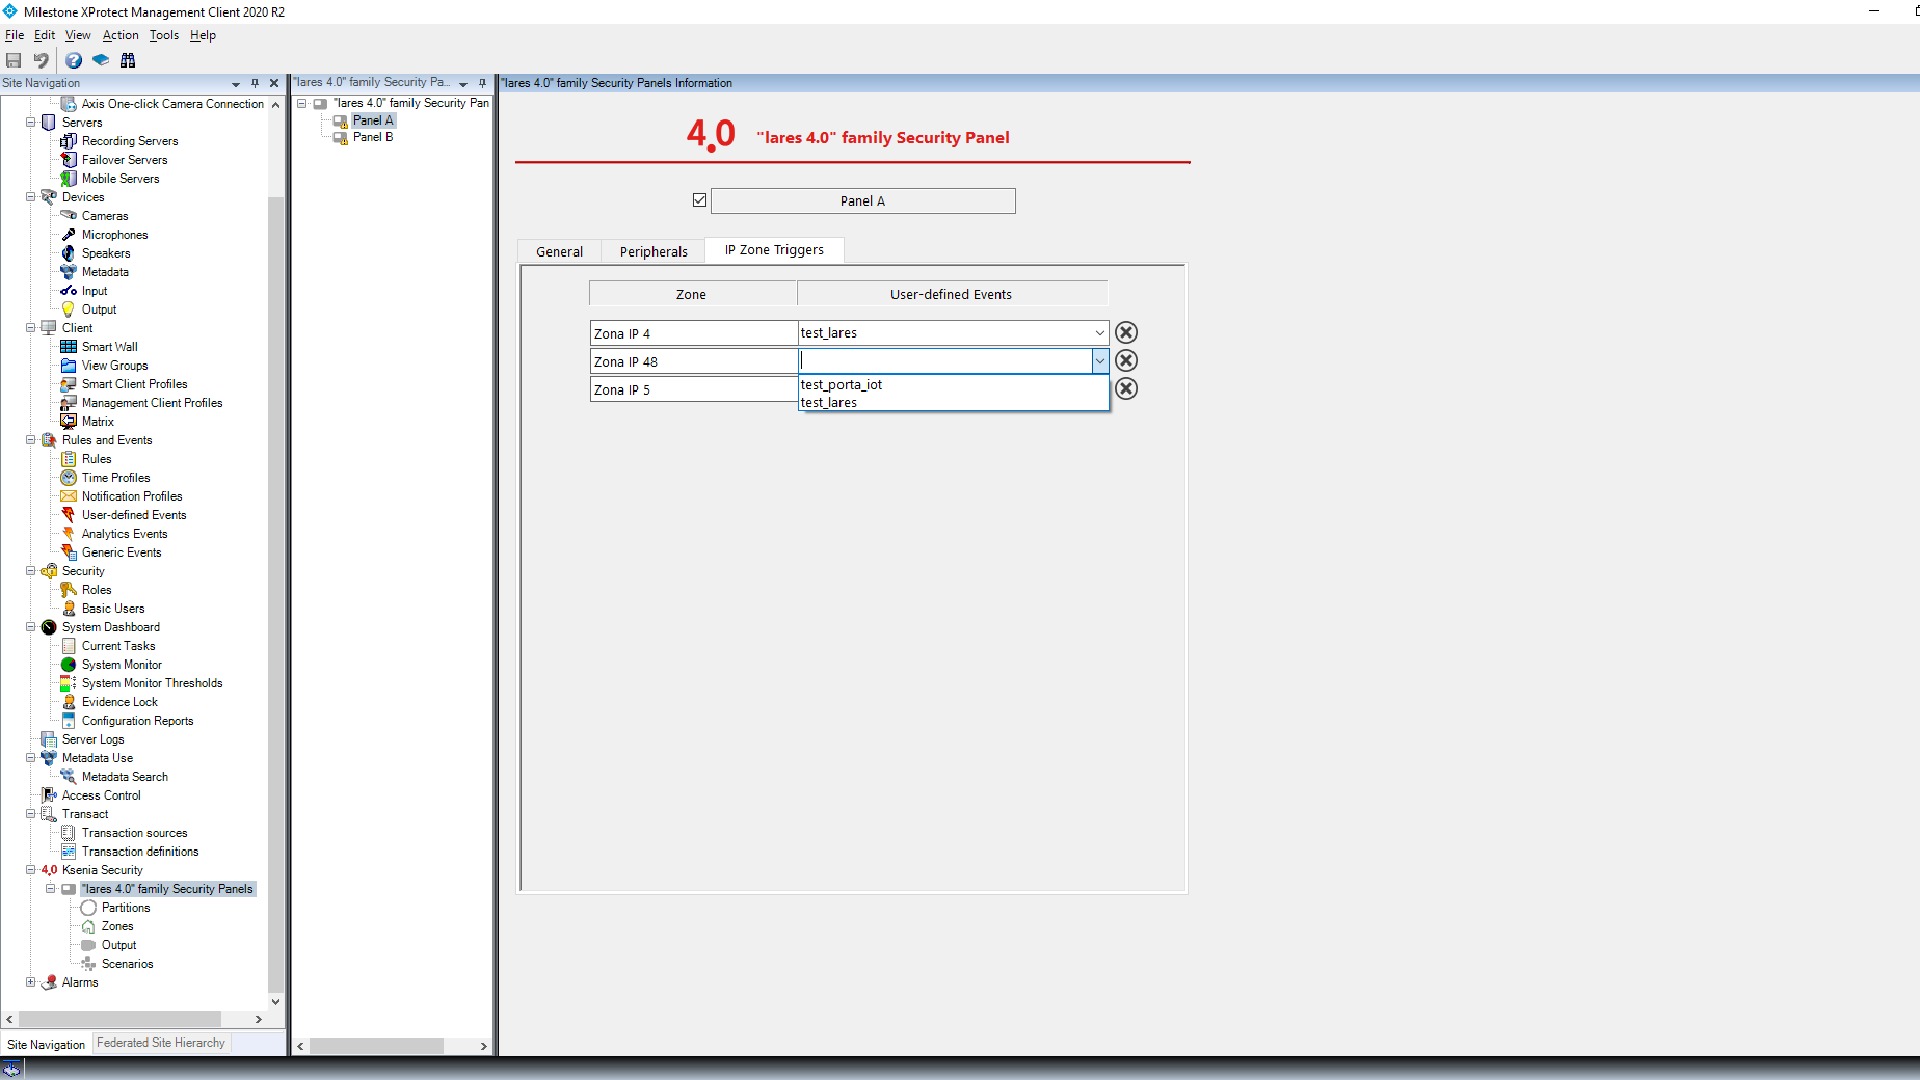Choose test_lares from the open dropdown list
1920x1080 pixels.
click(954, 402)
